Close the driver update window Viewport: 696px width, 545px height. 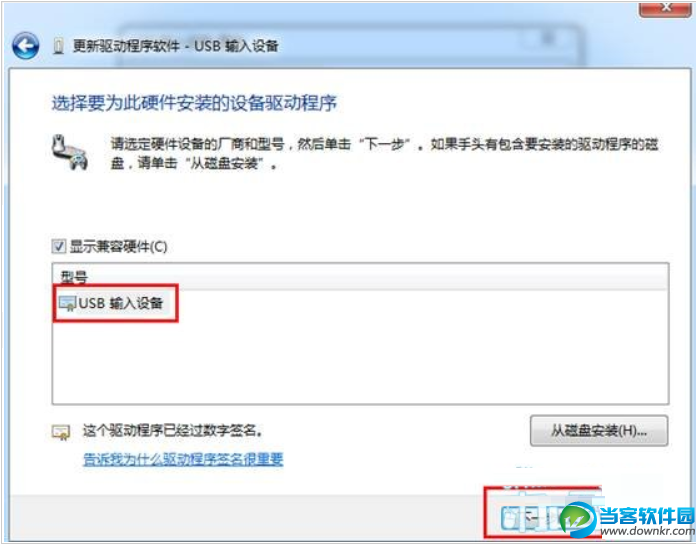pyautogui.click(x=665, y=8)
